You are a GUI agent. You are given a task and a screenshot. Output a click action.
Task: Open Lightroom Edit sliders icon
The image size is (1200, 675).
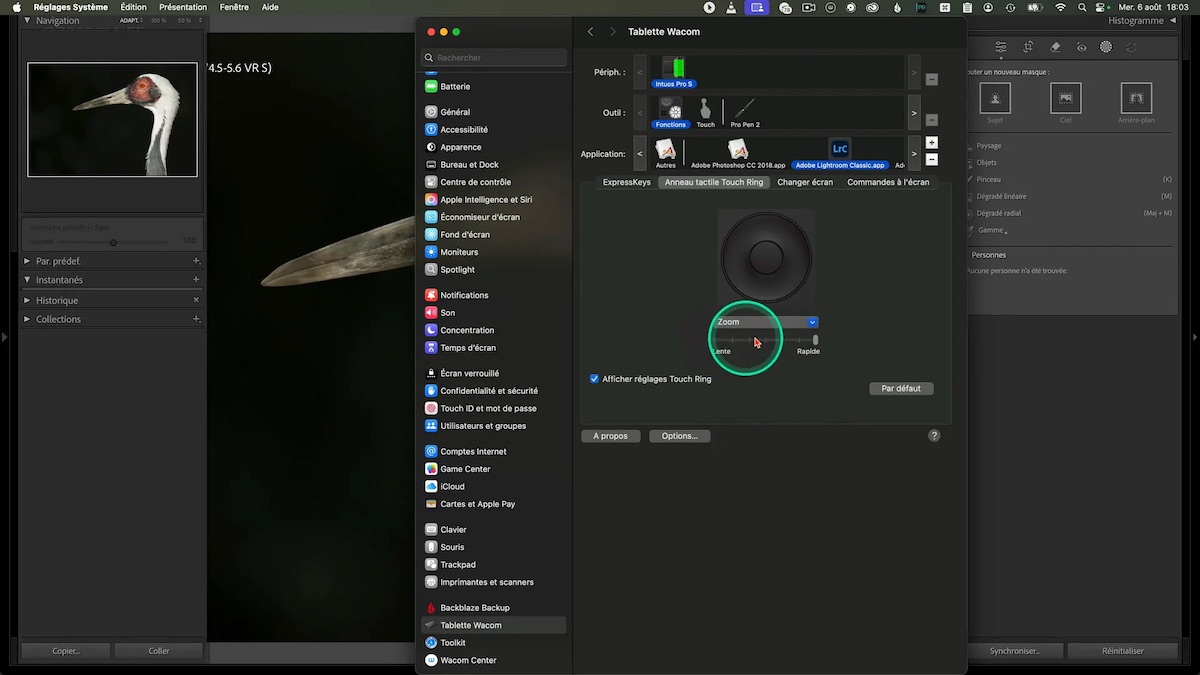pyautogui.click(x=1000, y=47)
